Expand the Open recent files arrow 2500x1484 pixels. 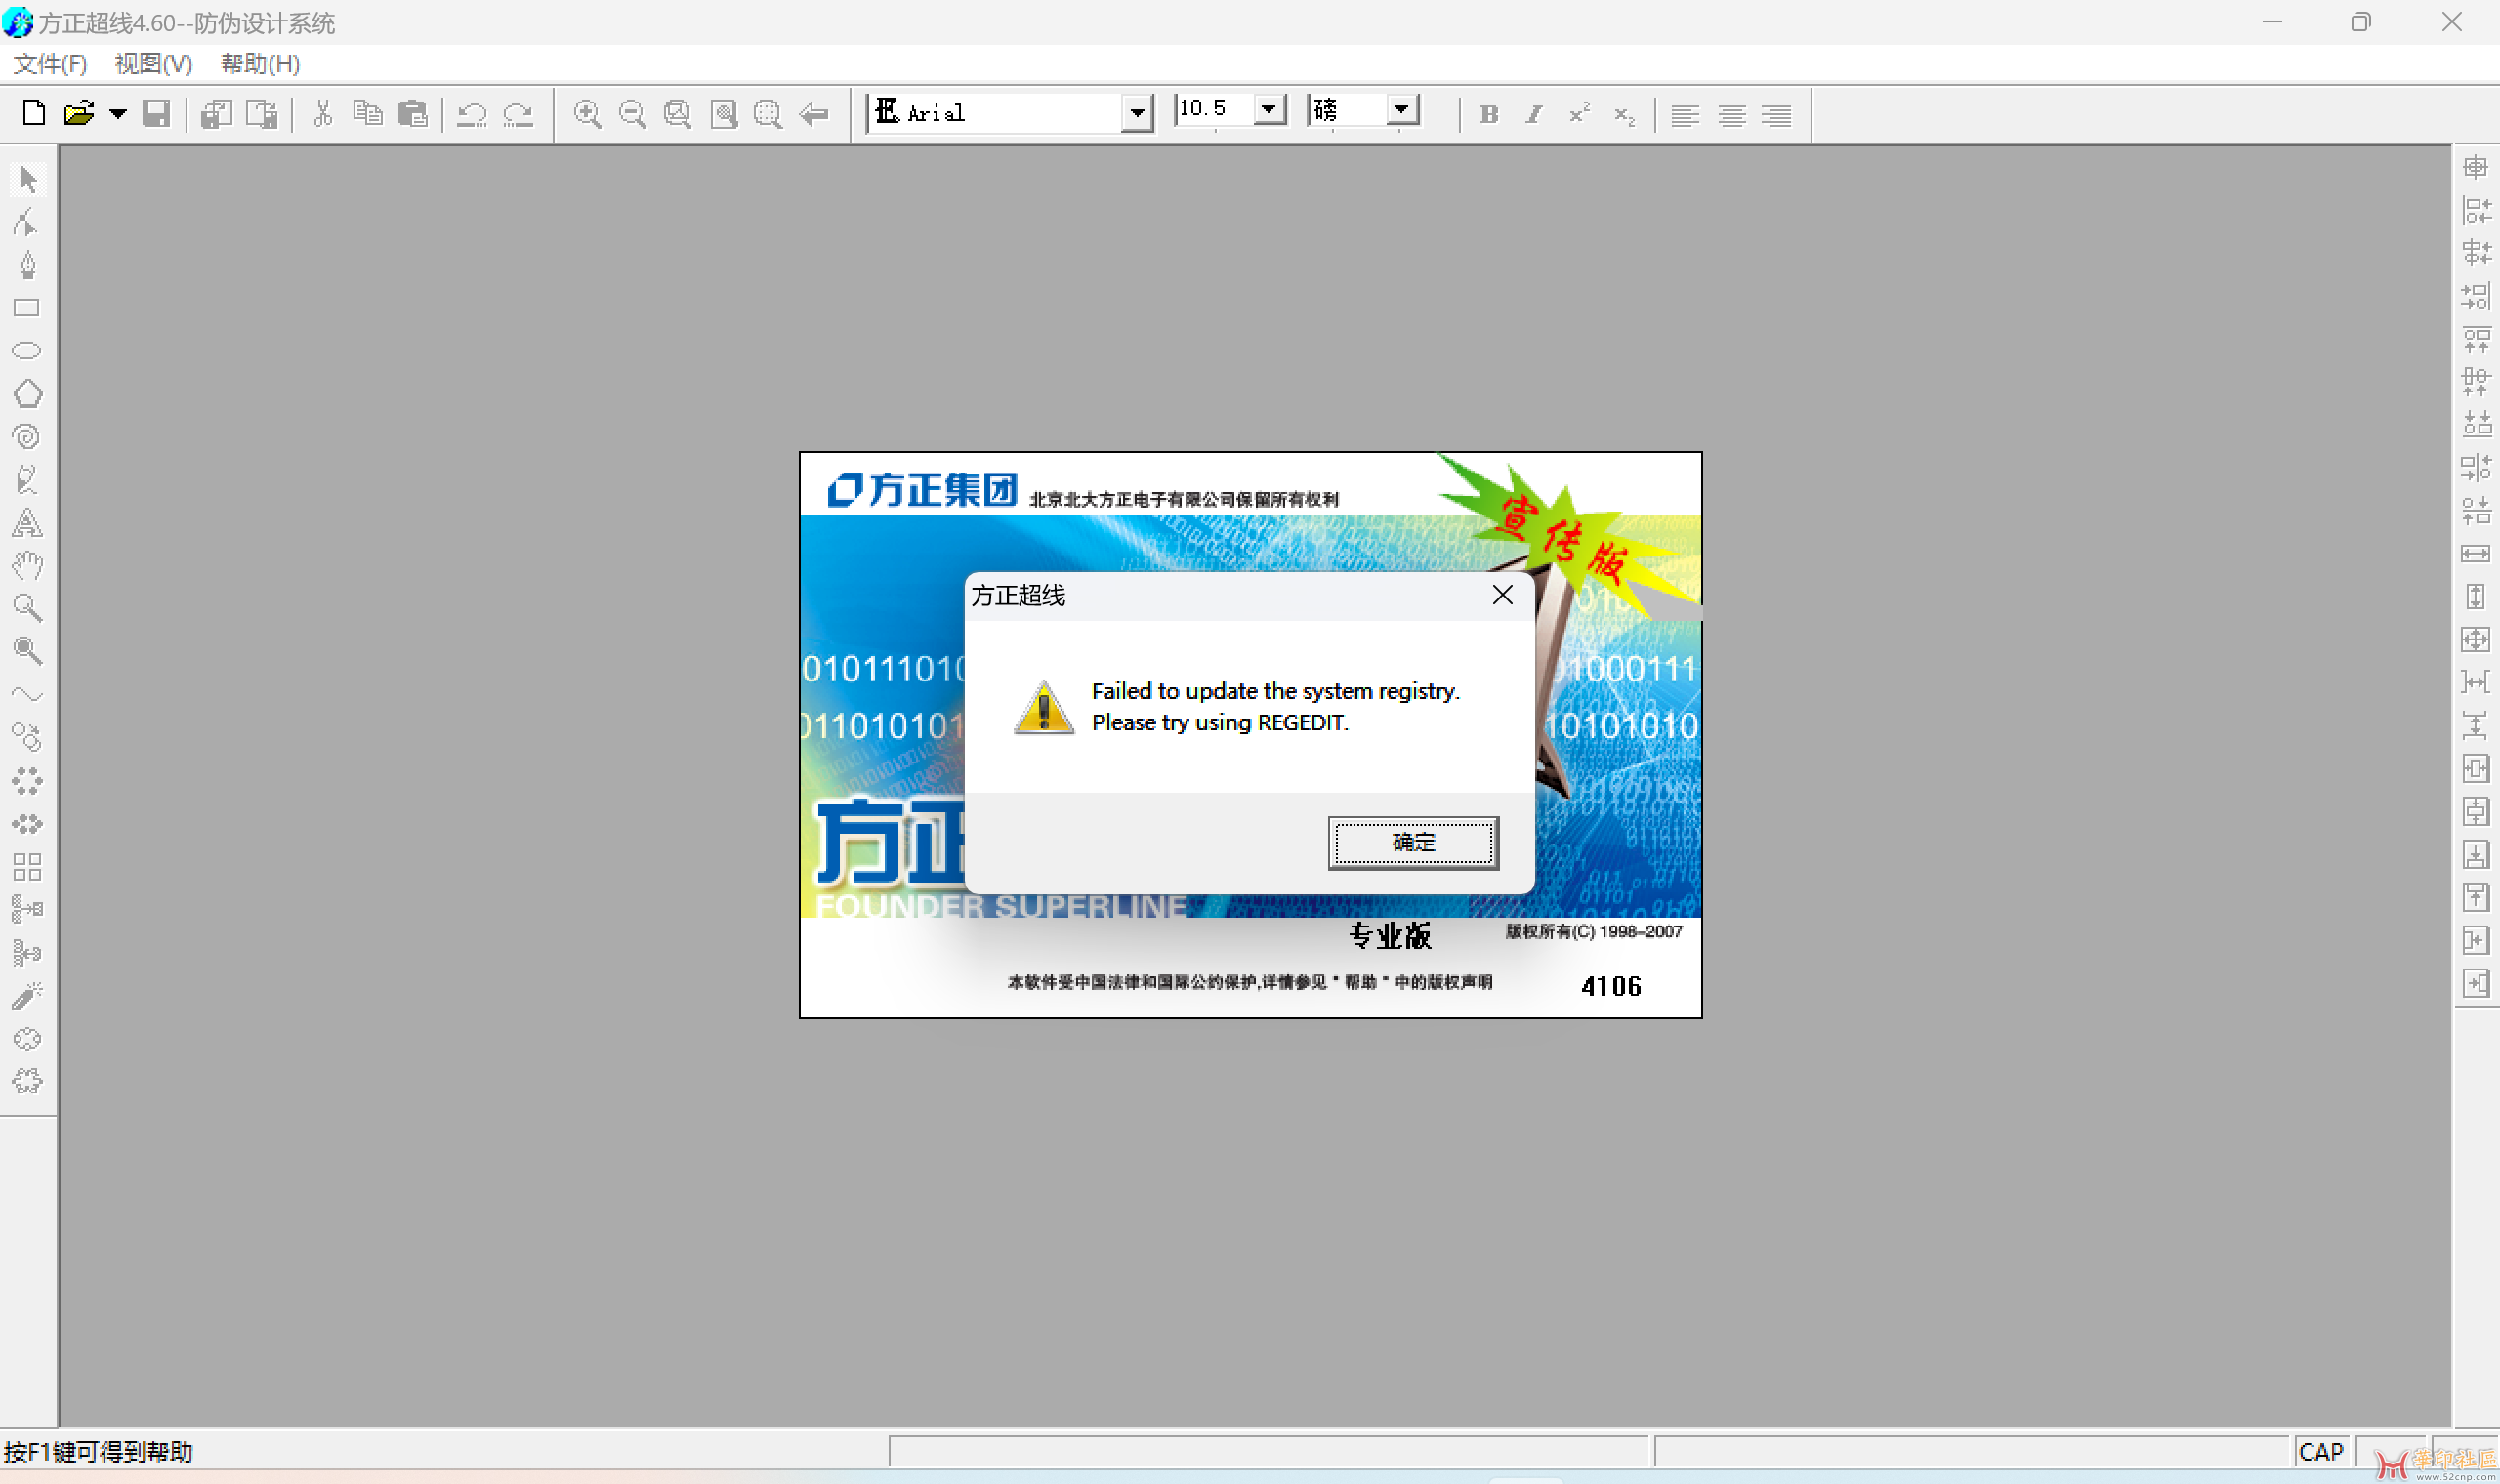point(118,114)
